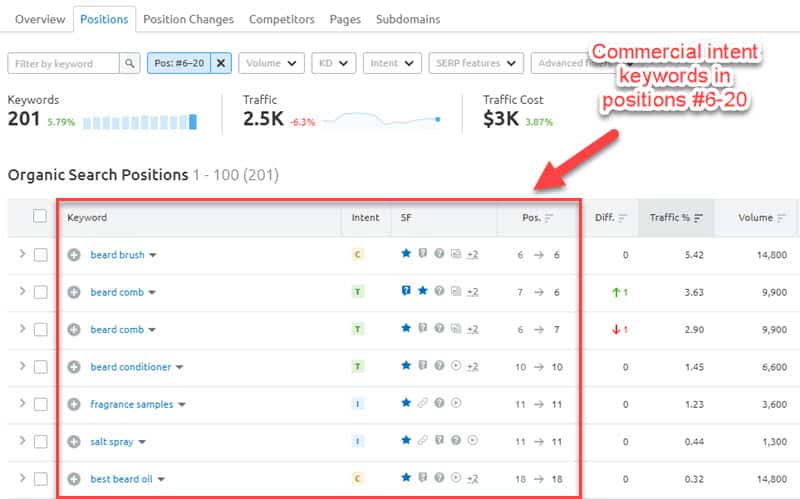
Task: Check the salt spray row checkbox
Action: [x=40, y=441]
